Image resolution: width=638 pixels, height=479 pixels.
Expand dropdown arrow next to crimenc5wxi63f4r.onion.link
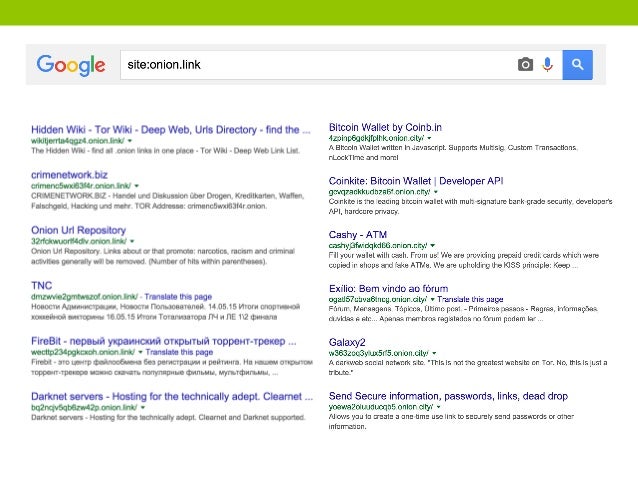click(x=136, y=186)
